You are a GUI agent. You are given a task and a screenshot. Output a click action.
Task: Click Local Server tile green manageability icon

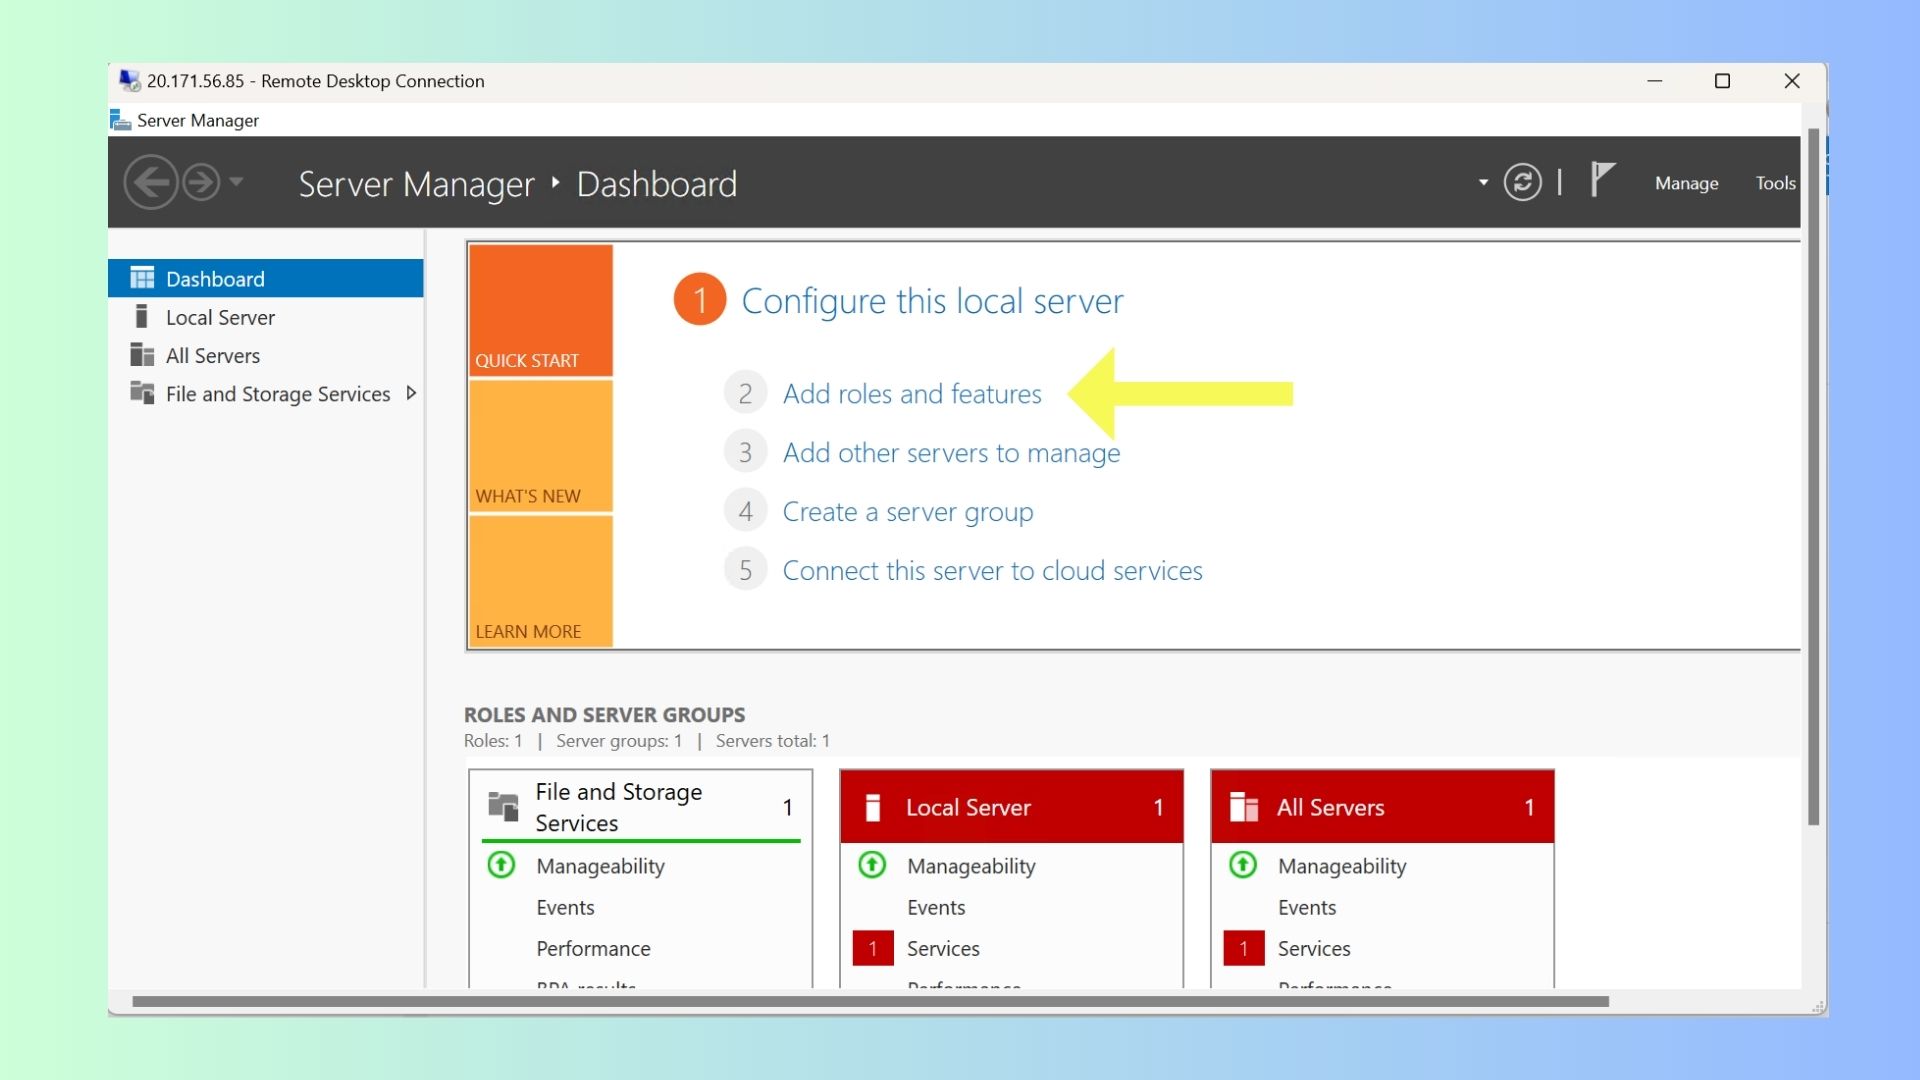click(872, 865)
